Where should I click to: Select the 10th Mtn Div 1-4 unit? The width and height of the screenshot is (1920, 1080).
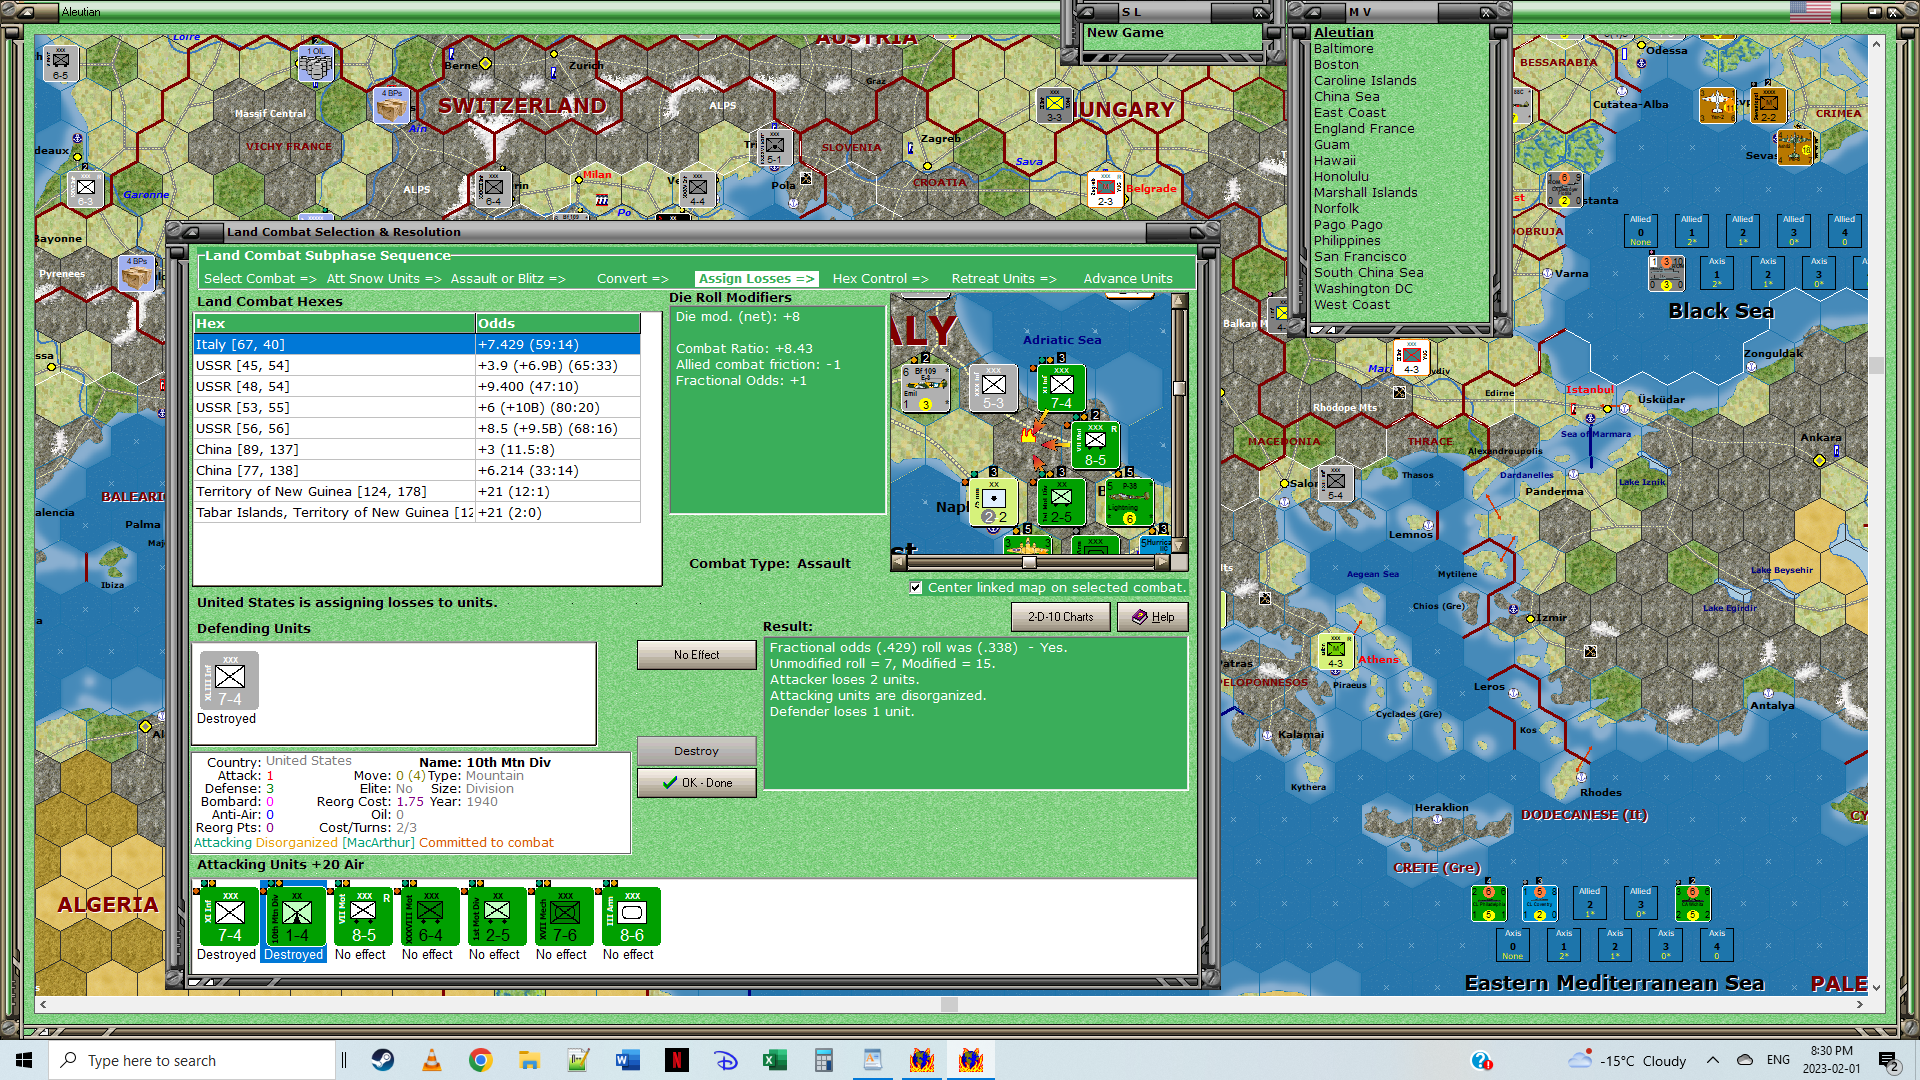(x=295, y=916)
